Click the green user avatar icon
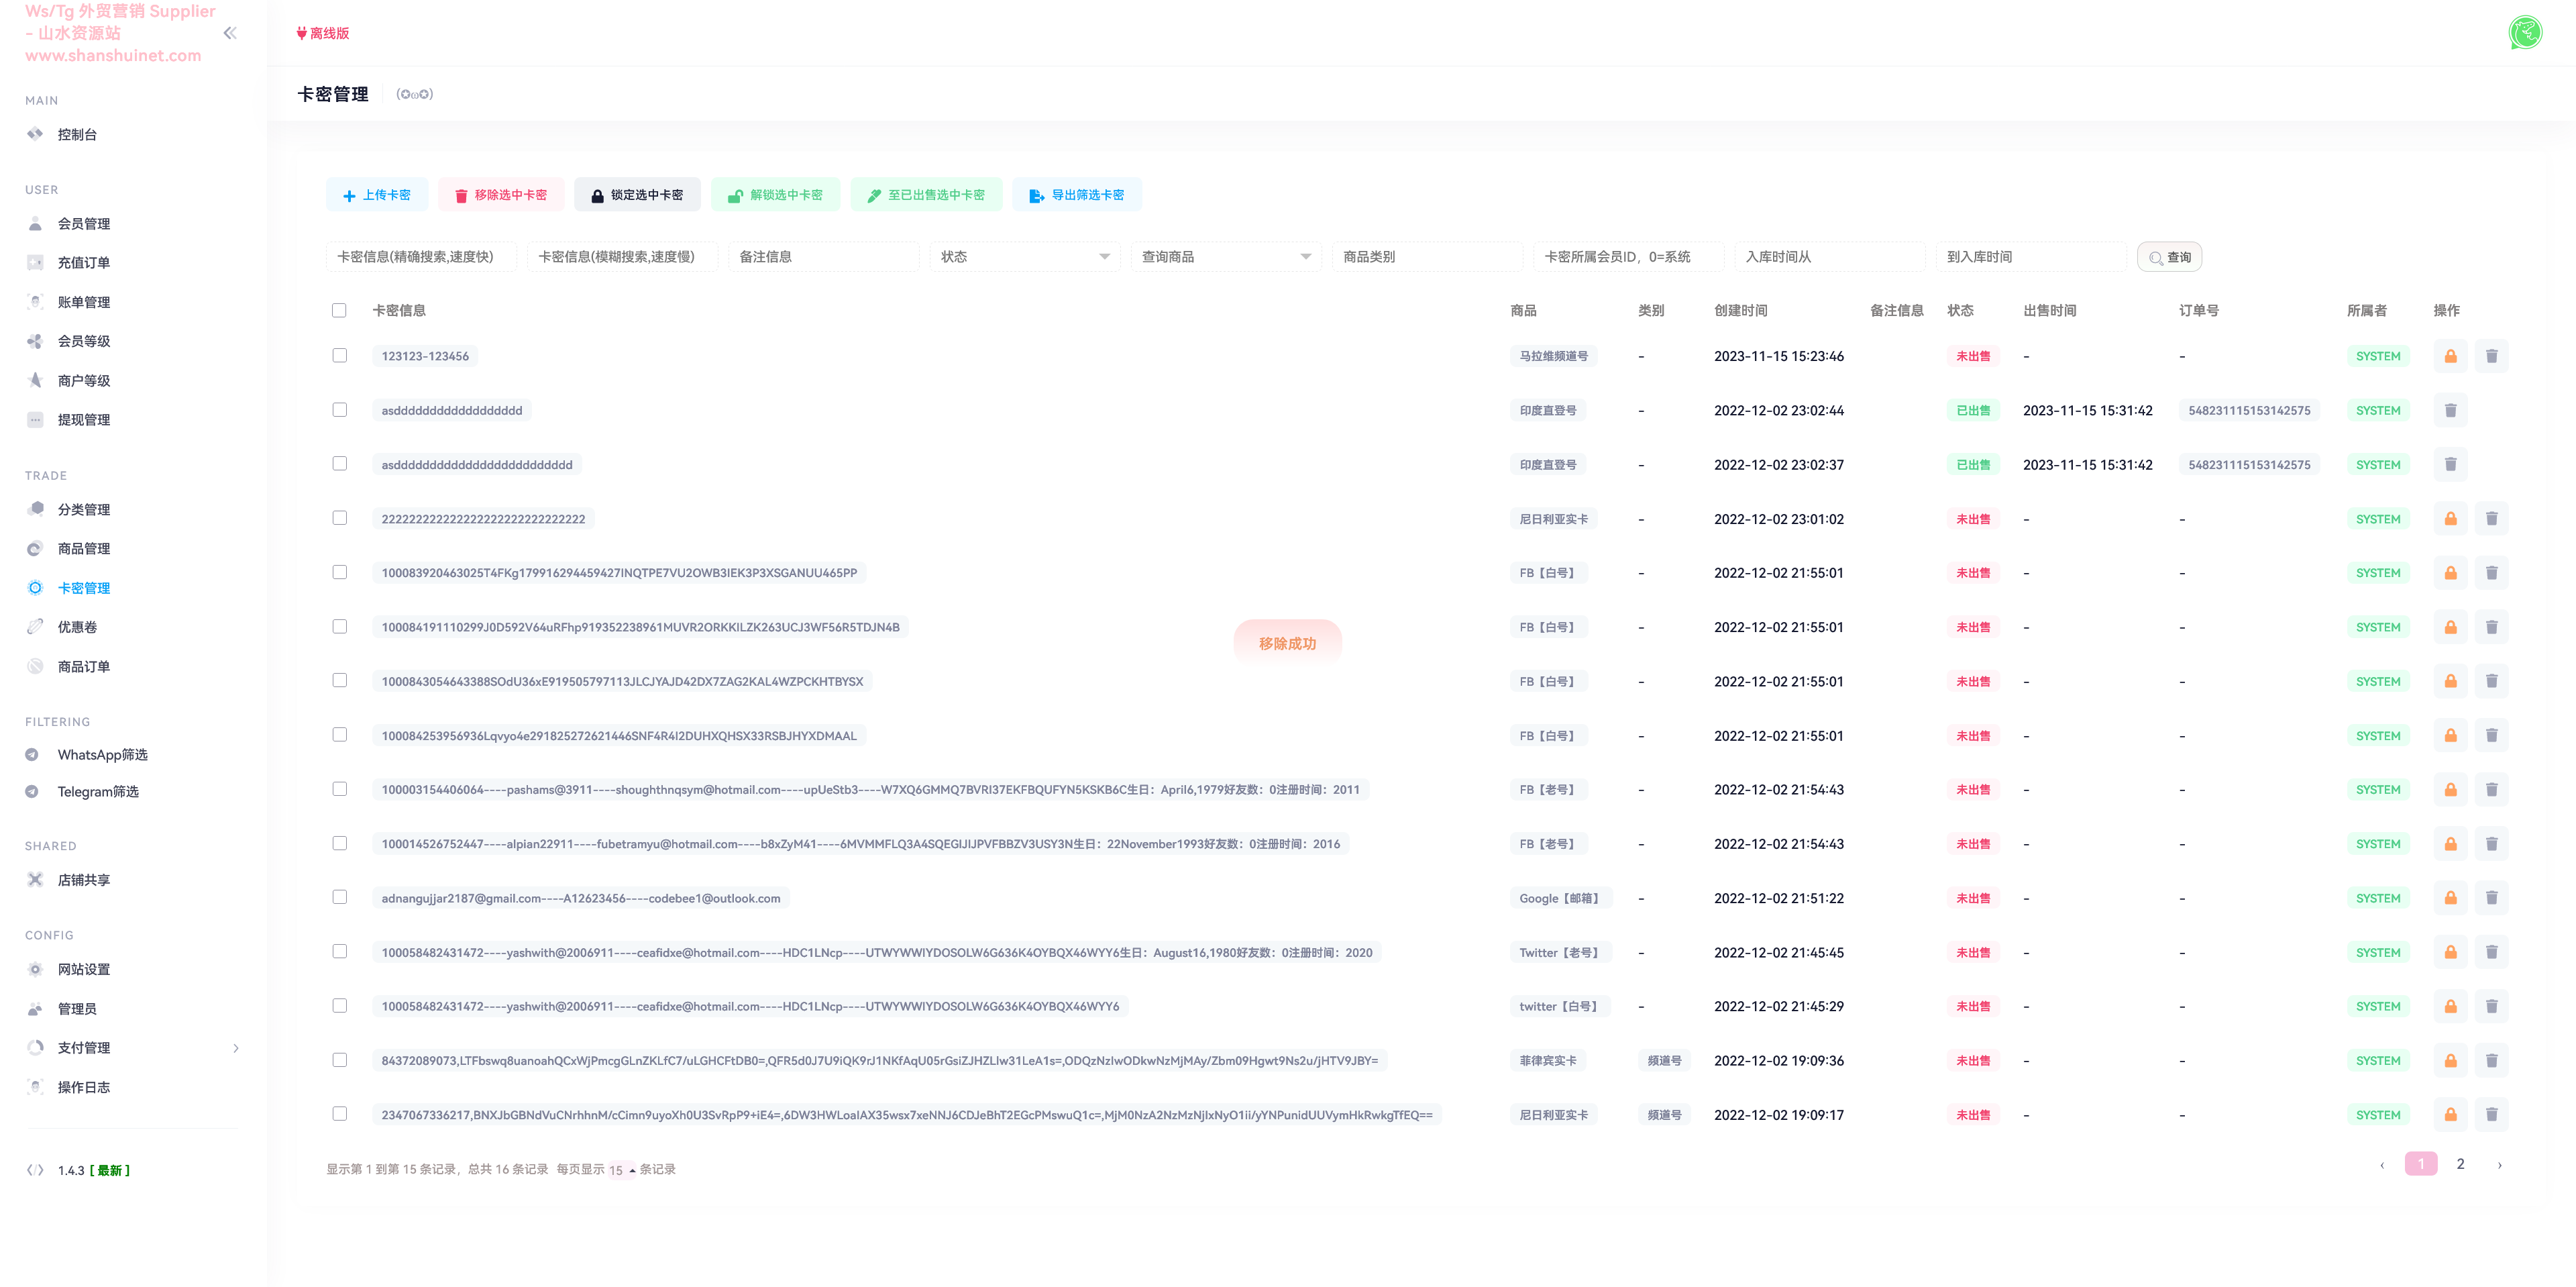This screenshot has height=1287, width=2576. pos(2525,33)
